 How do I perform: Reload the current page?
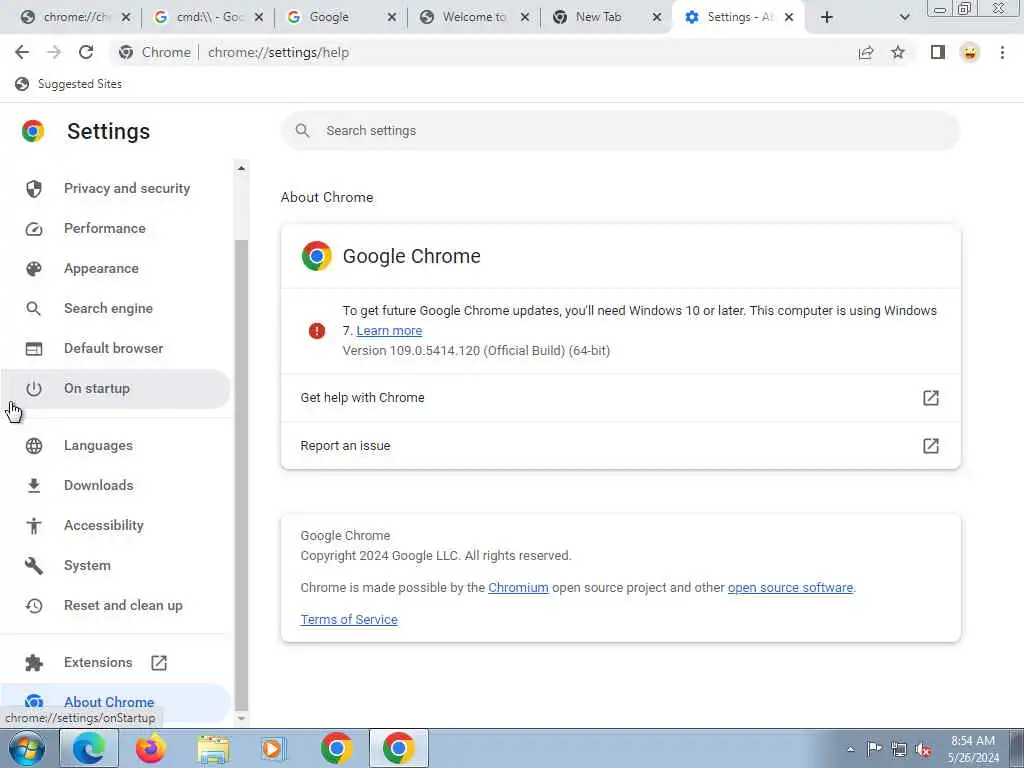(x=86, y=52)
